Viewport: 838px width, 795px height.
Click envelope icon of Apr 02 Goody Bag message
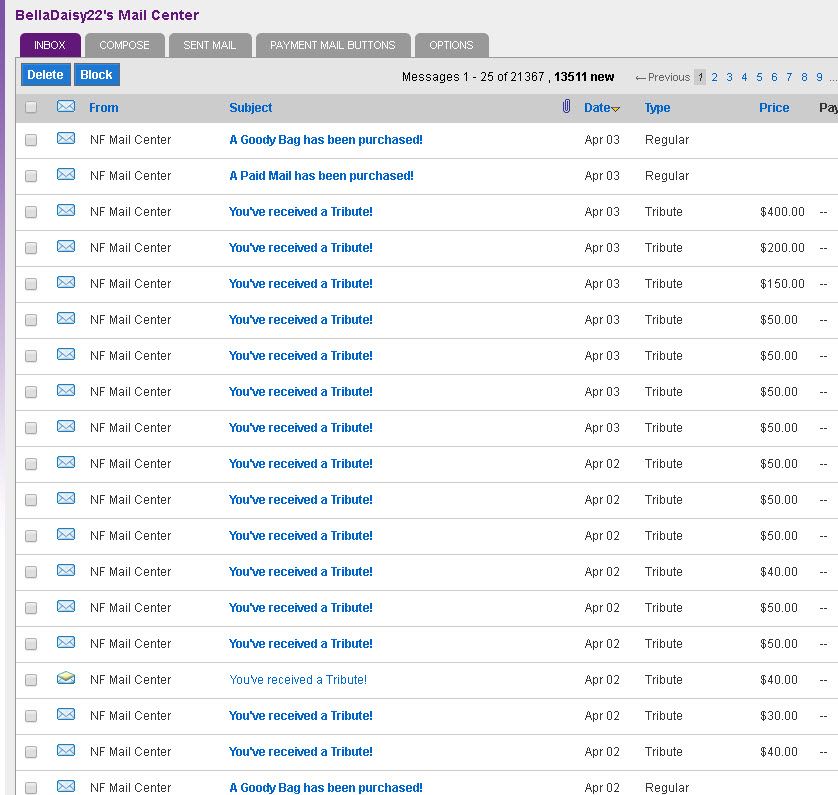[x=66, y=786]
